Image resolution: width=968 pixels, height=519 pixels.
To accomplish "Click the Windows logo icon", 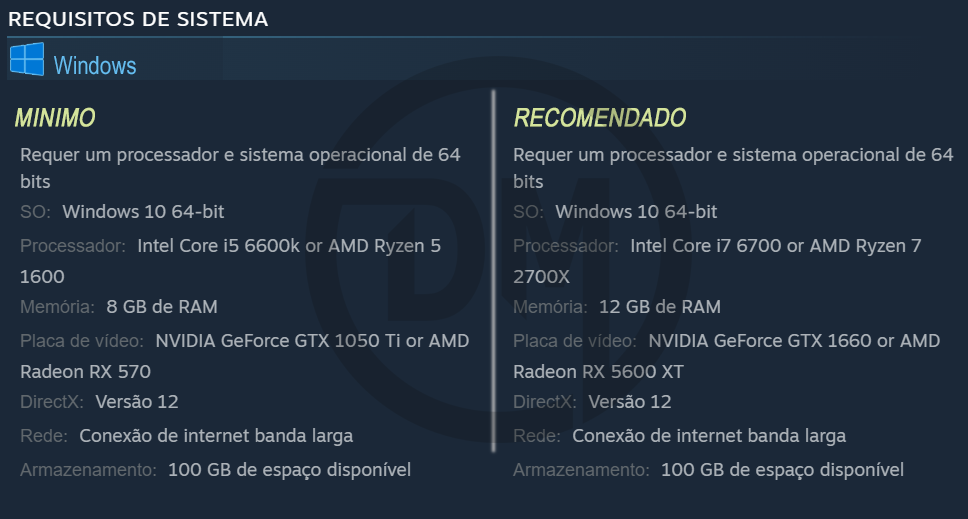I will point(27,59).
